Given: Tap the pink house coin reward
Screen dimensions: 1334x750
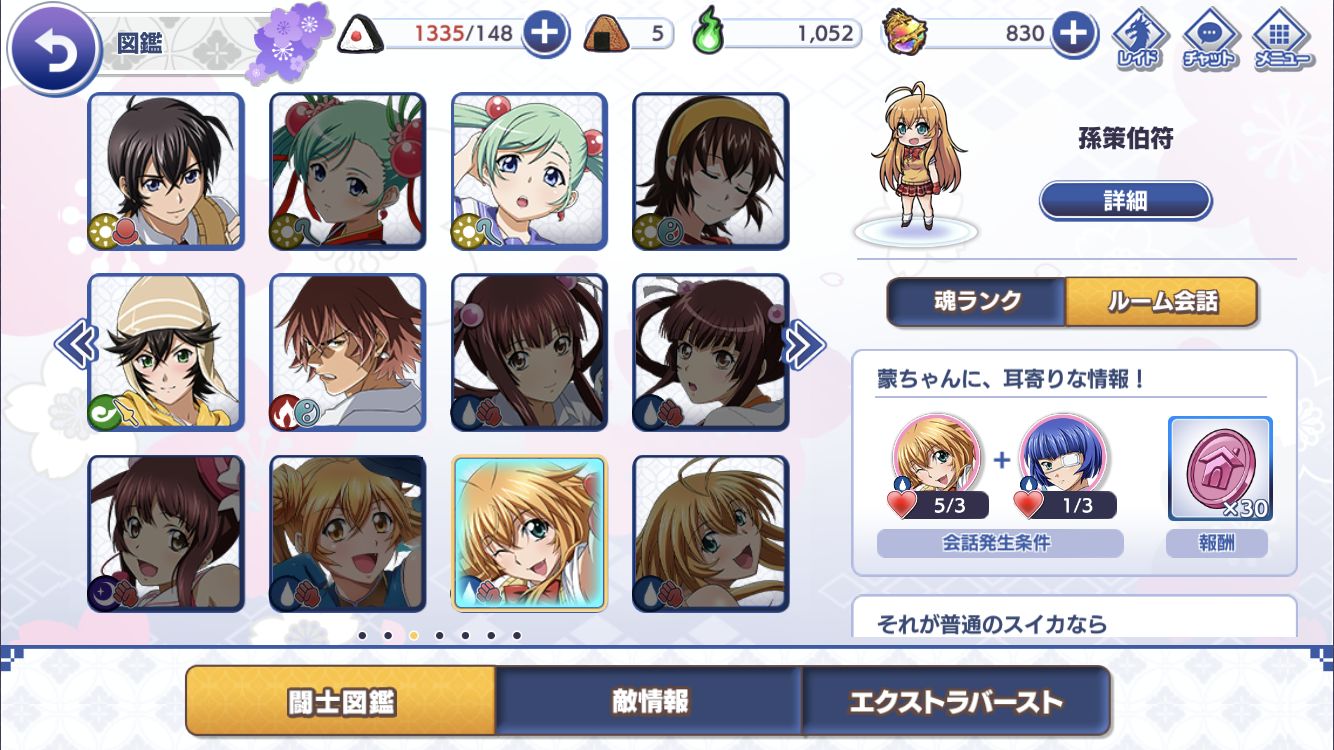Looking at the screenshot, I should [x=1219, y=469].
